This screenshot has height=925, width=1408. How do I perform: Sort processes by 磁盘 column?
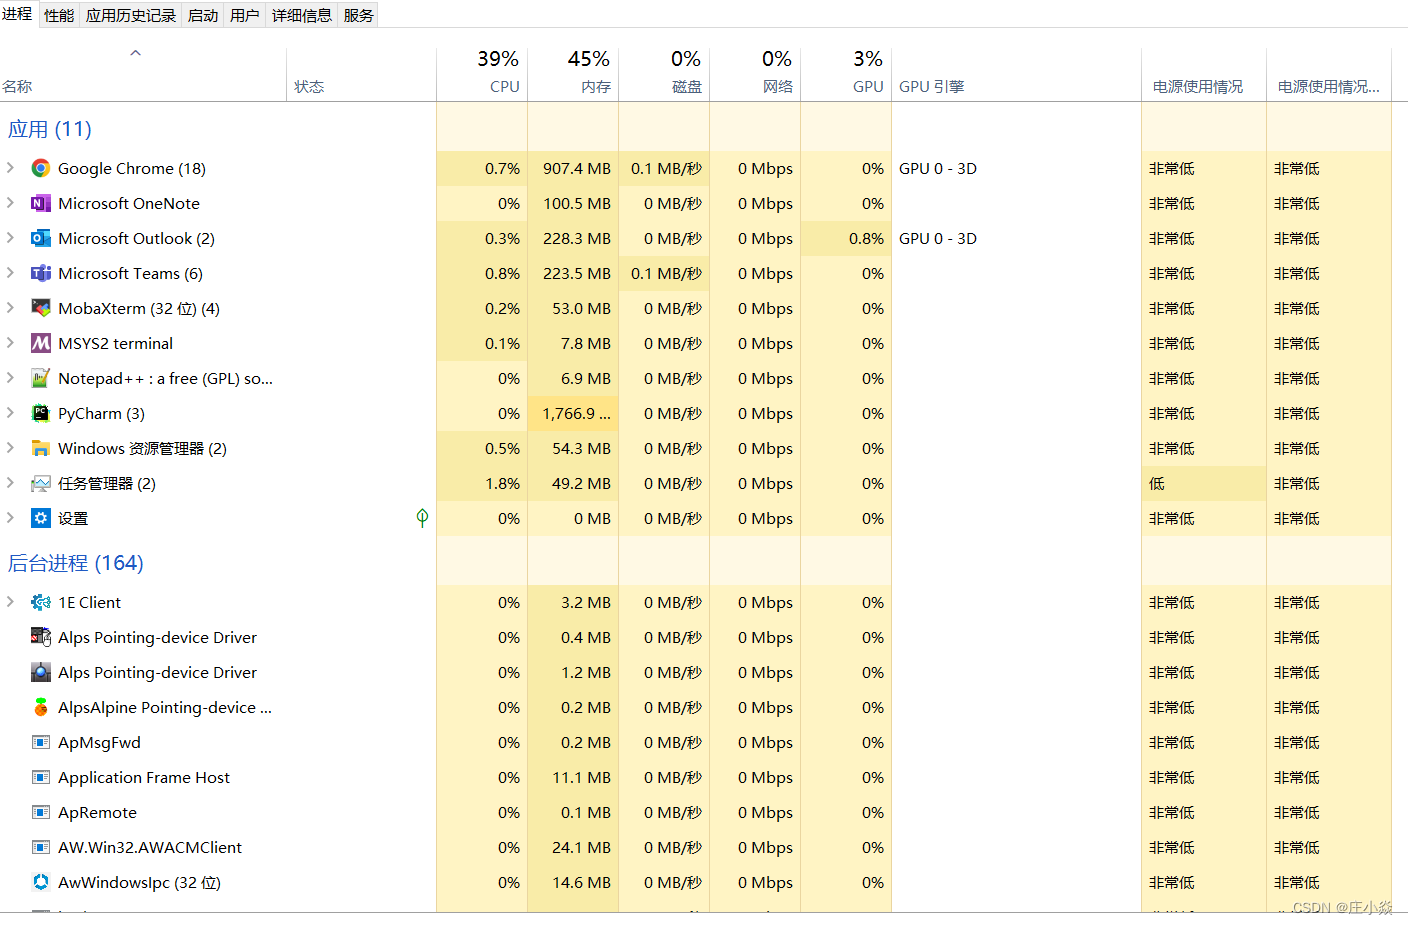pos(664,74)
